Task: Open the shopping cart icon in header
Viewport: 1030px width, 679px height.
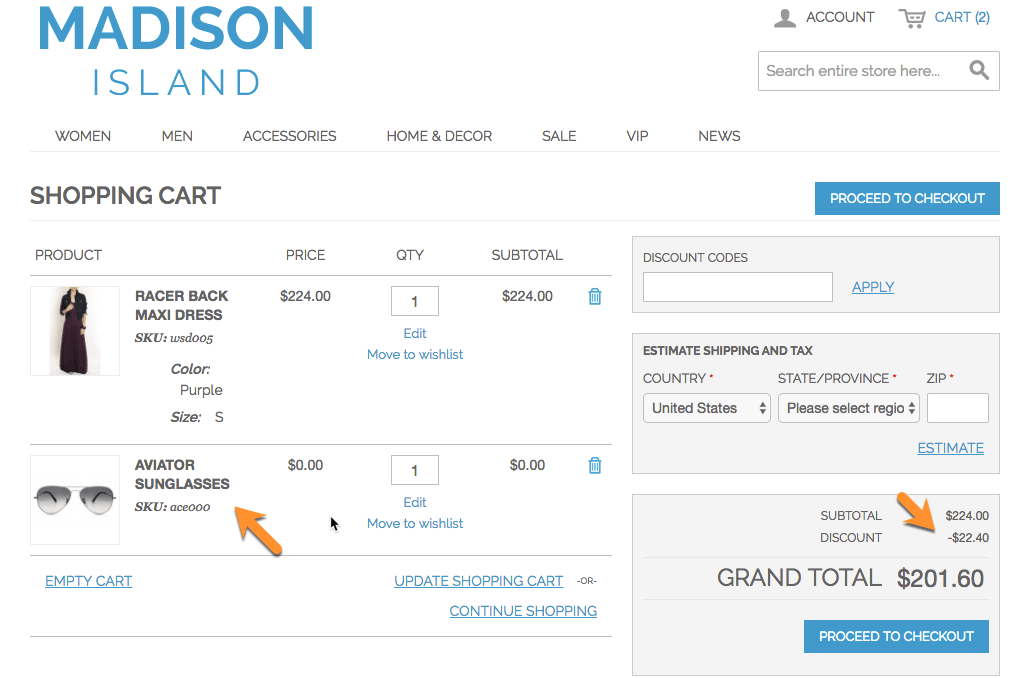Action: (x=911, y=18)
